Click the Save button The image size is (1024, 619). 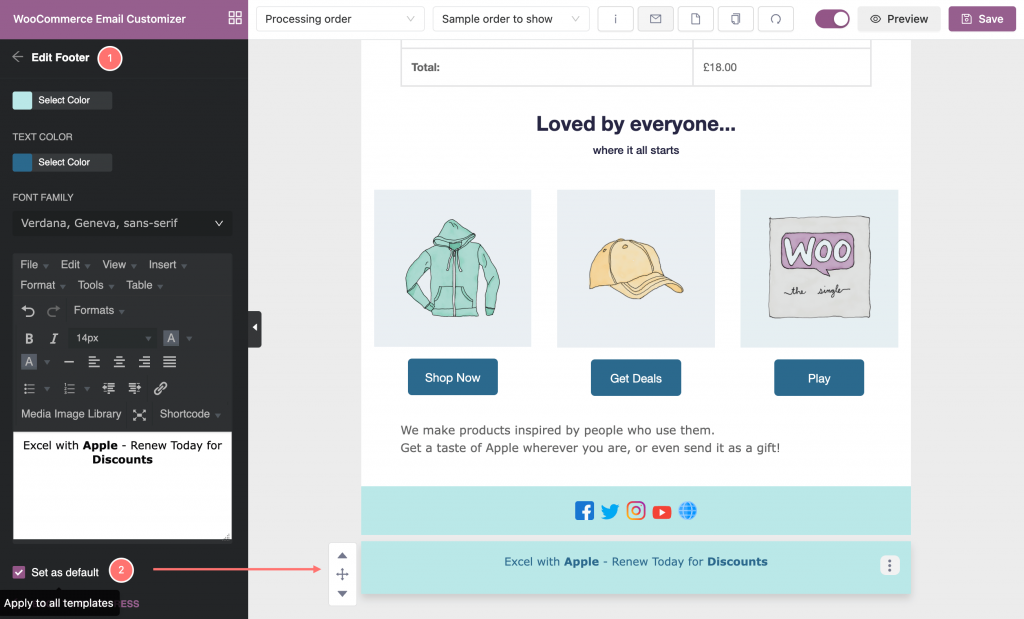coord(982,19)
